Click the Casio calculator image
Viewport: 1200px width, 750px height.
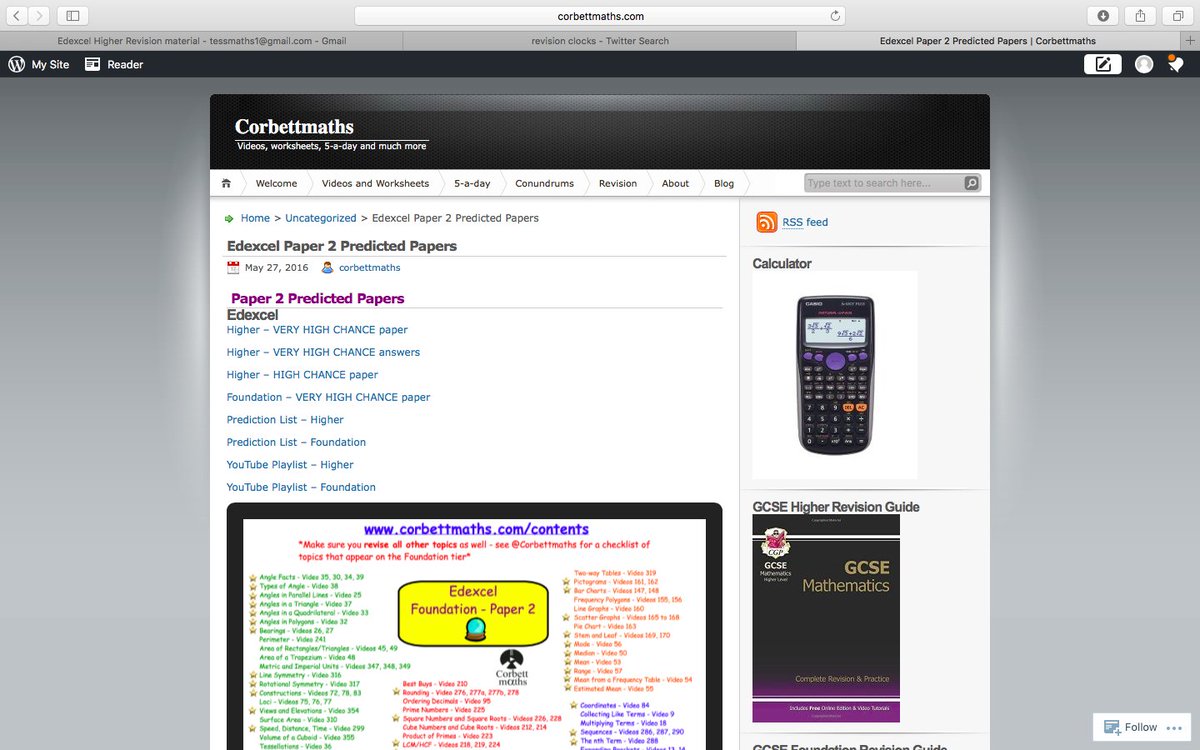click(x=835, y=374)
